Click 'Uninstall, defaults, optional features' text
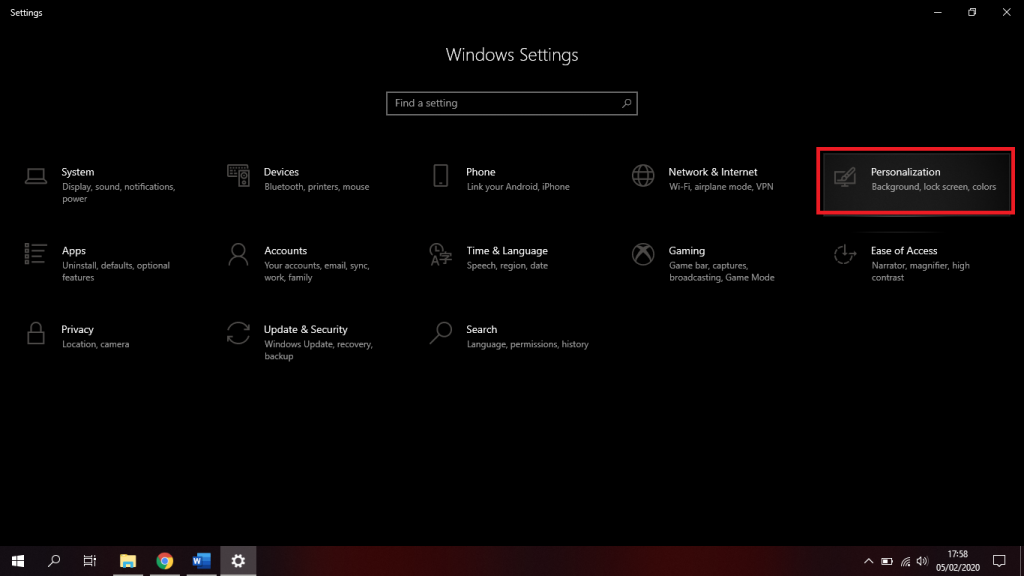Image resolution: width=1024 pixels, height=576 pixels. click(x=116, y=272)
